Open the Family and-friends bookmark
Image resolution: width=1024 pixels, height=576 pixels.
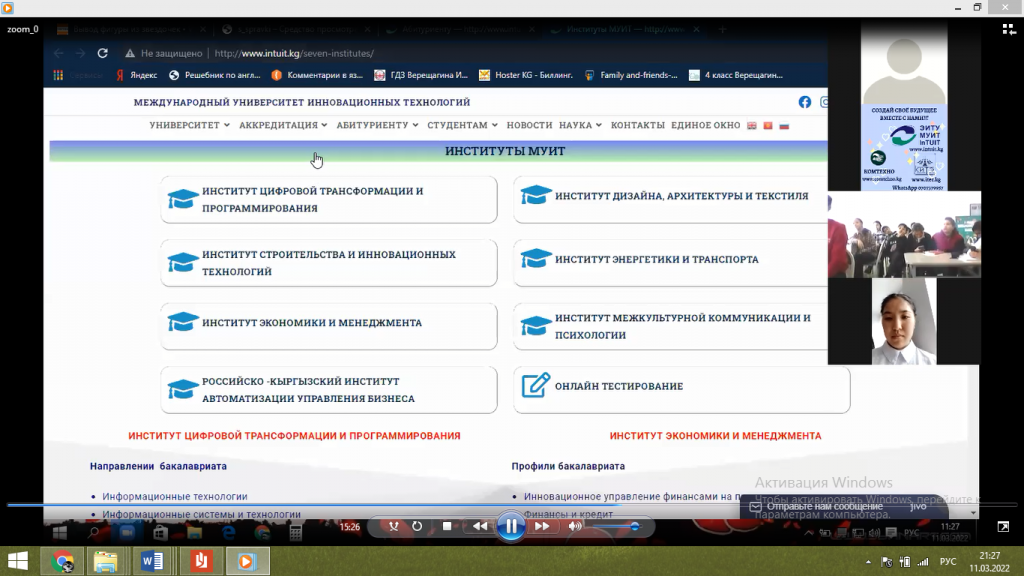click(x=631, y=75)
